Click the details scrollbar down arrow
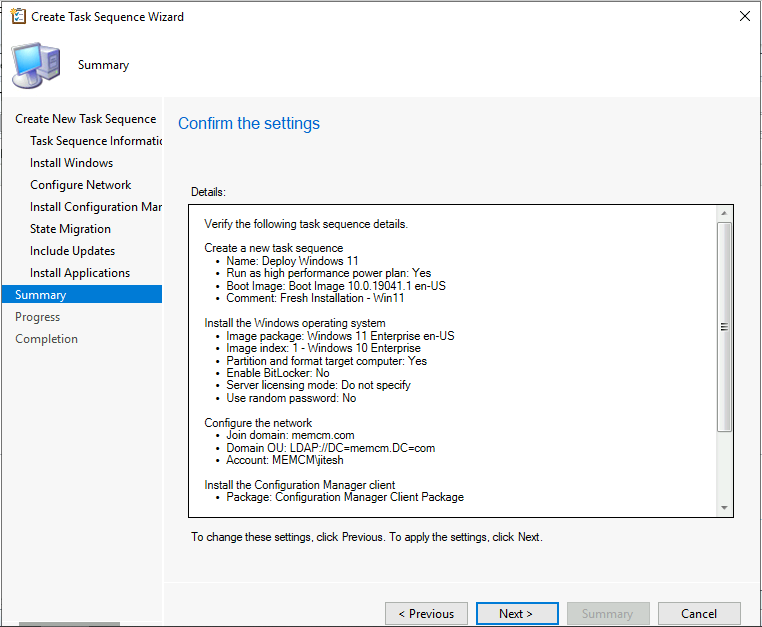762x627 pixels. pos(724,508)
